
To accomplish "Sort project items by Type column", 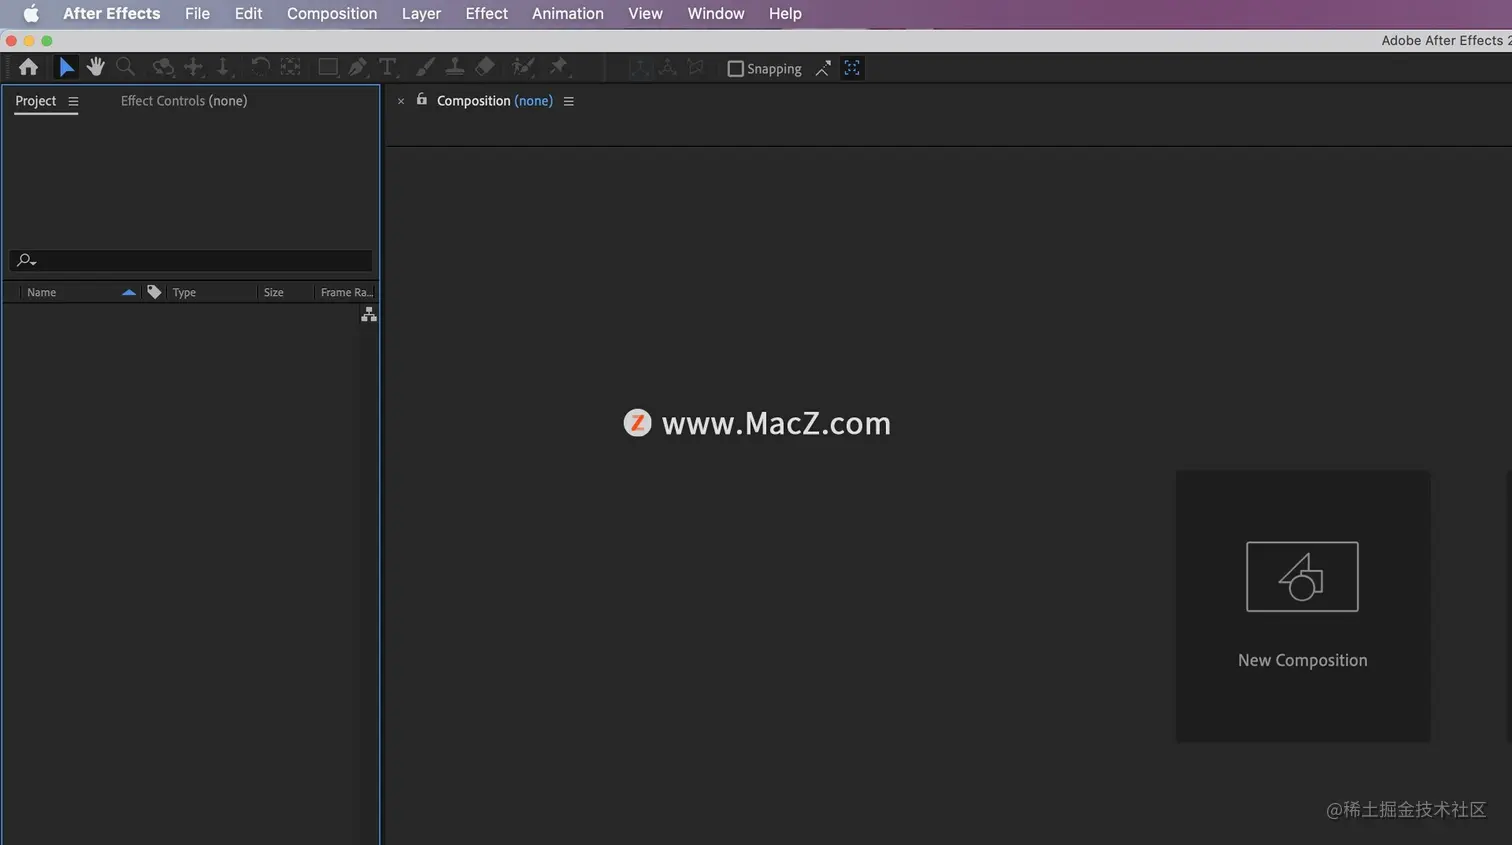I will (x=184, y=292).
